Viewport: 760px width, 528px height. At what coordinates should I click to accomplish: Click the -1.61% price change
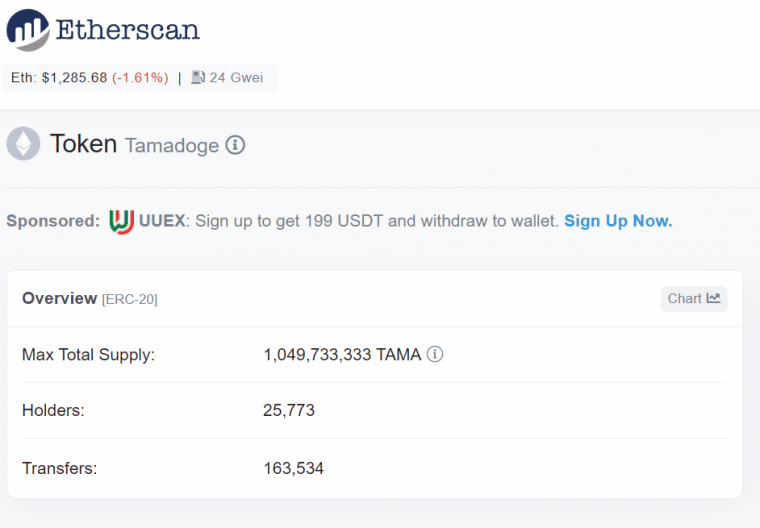[140, 78]
